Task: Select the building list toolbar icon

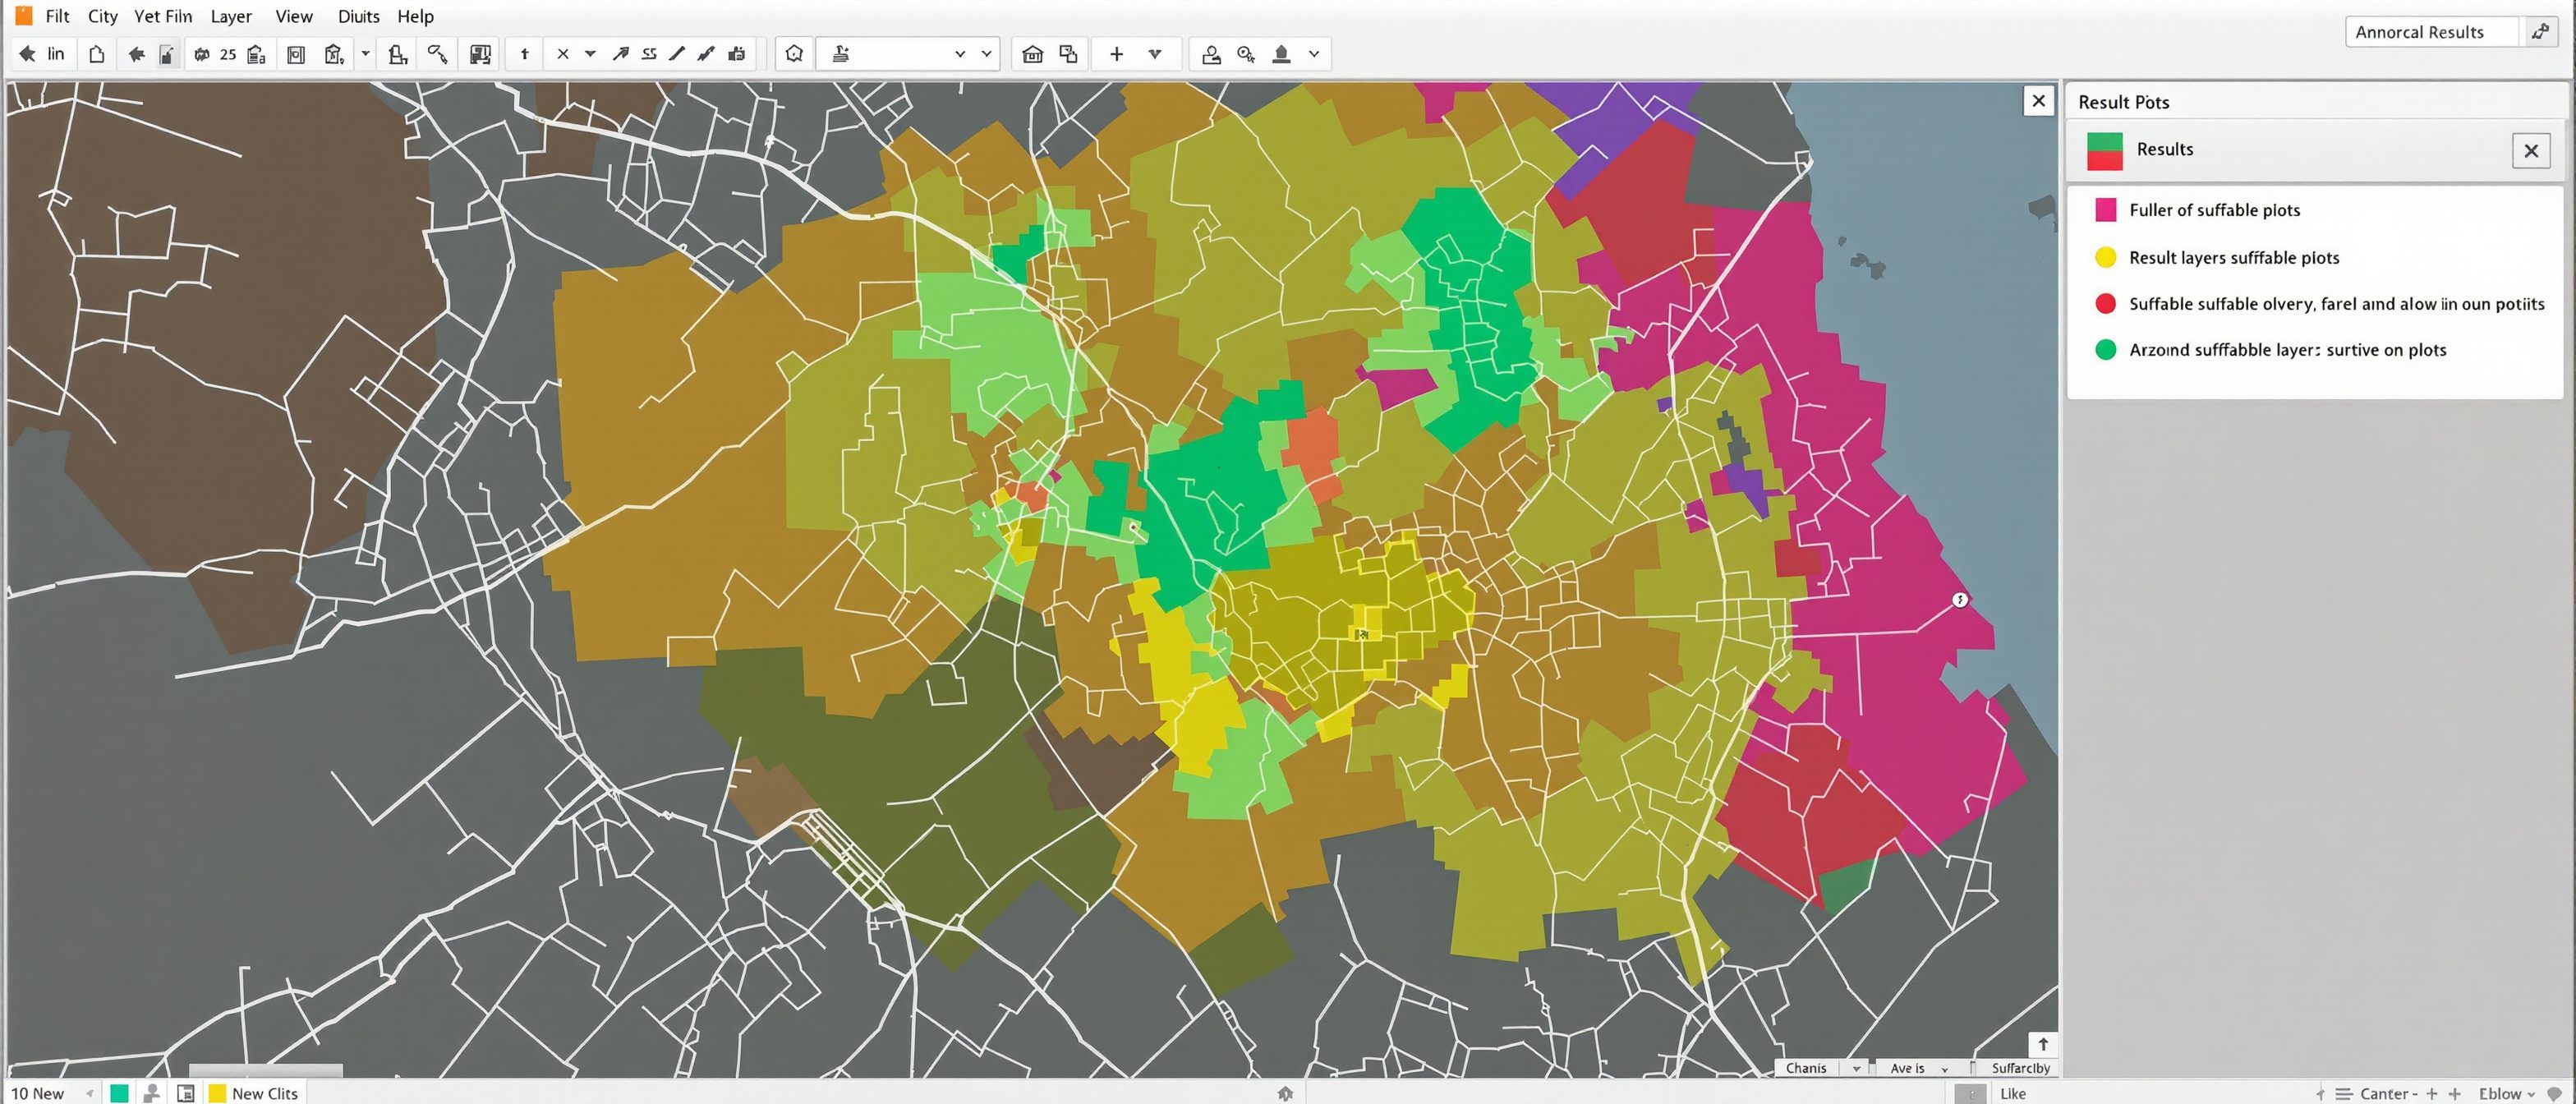Action: tap(257, 54)
